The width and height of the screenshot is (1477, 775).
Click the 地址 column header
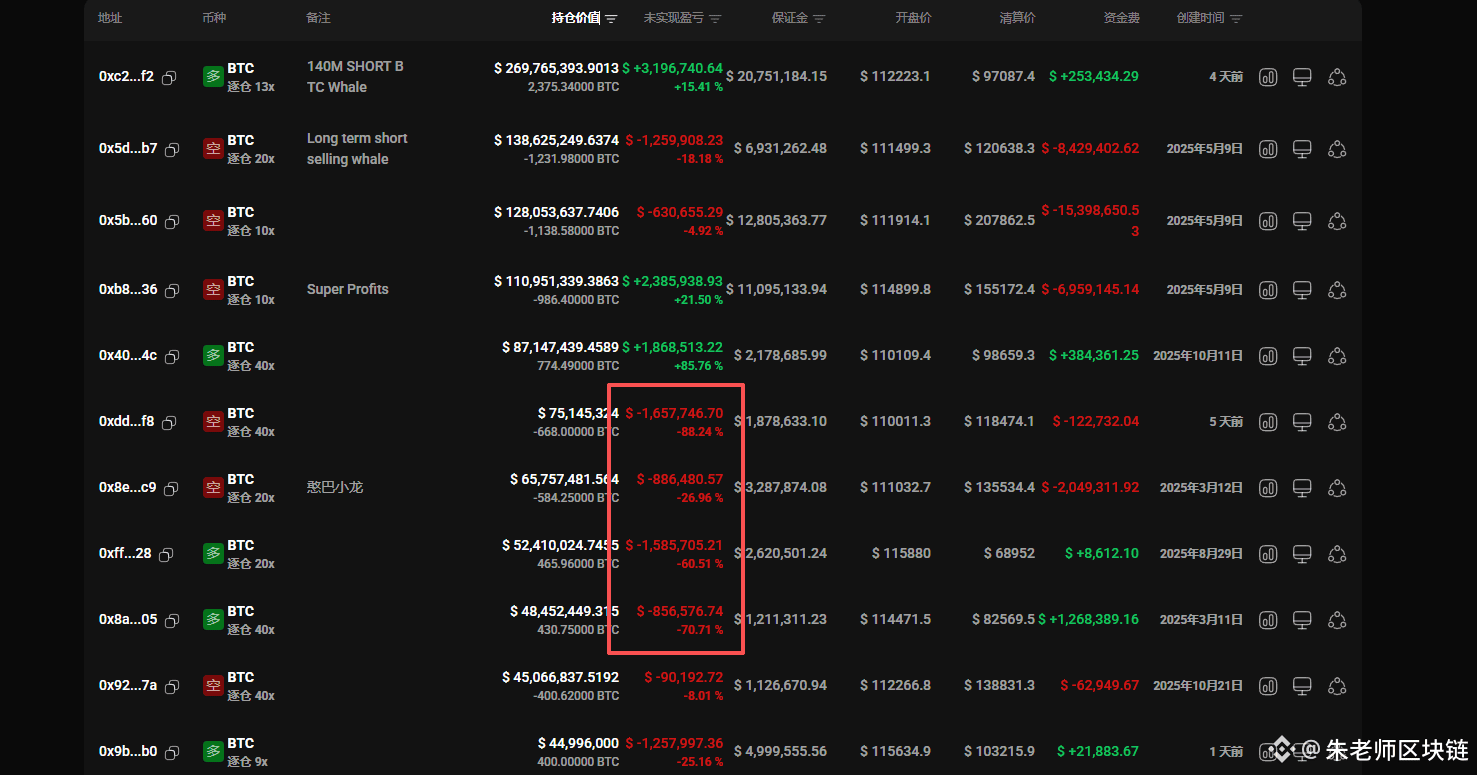(x=110, y=18)
